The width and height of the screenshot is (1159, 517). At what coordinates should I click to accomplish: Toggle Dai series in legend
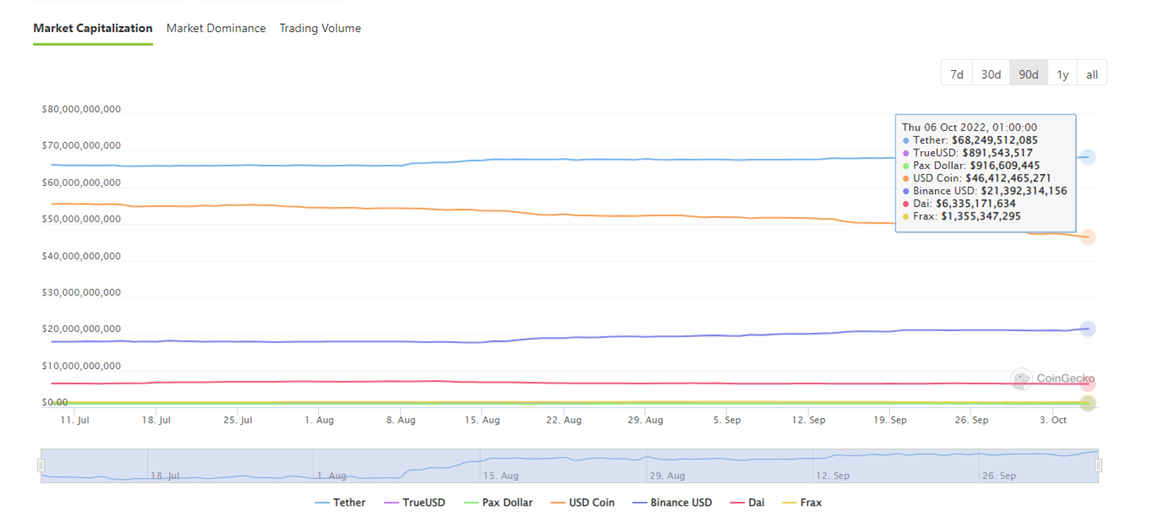tap(748, 502)
